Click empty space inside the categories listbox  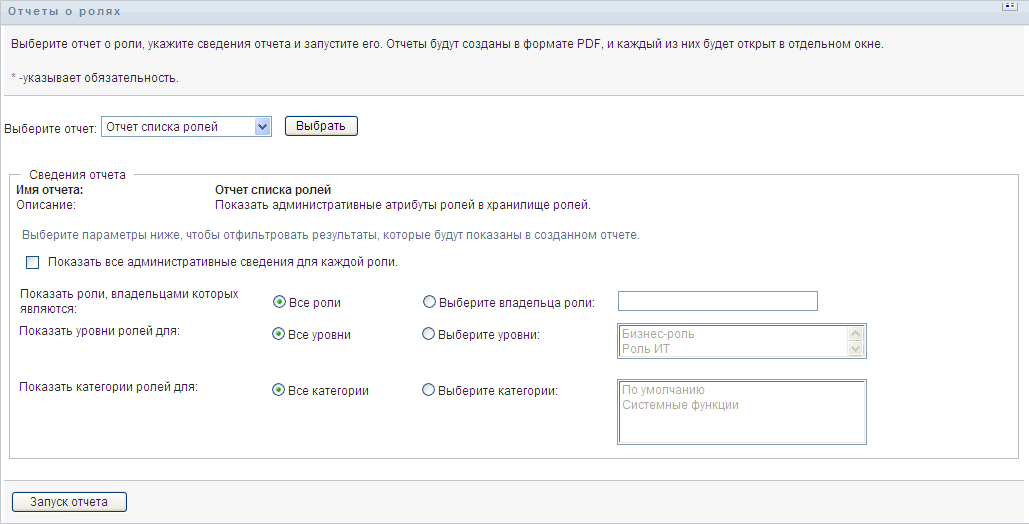click(x=740, y=427)
